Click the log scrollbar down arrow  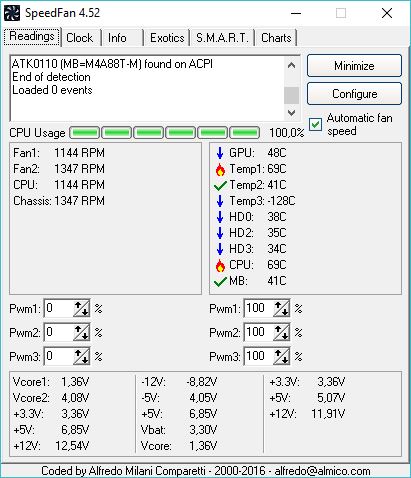point(291,113)
